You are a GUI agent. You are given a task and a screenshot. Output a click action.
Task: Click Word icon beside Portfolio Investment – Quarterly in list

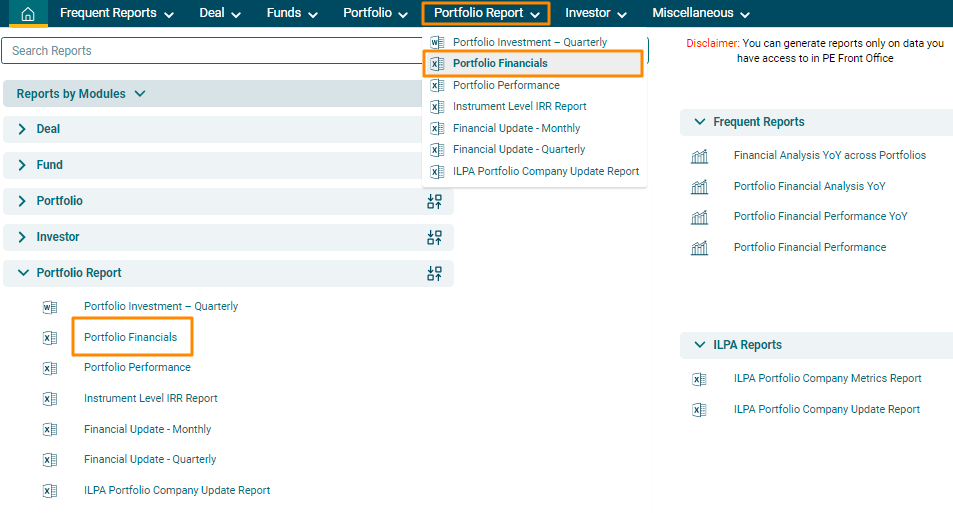pyautogui.click(x=50, y=307)
